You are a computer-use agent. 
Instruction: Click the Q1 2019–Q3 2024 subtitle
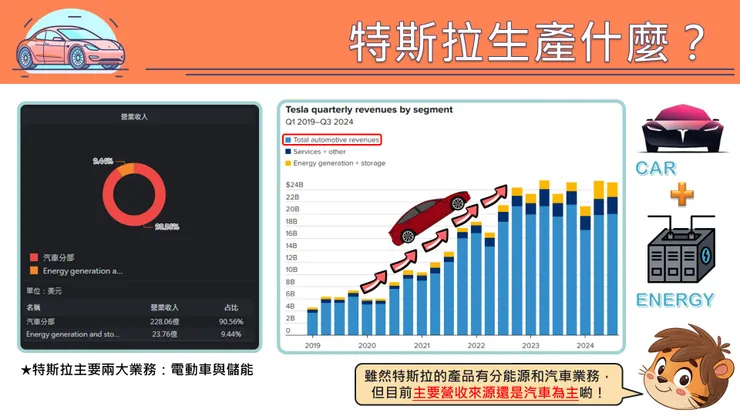click(319, 122)
